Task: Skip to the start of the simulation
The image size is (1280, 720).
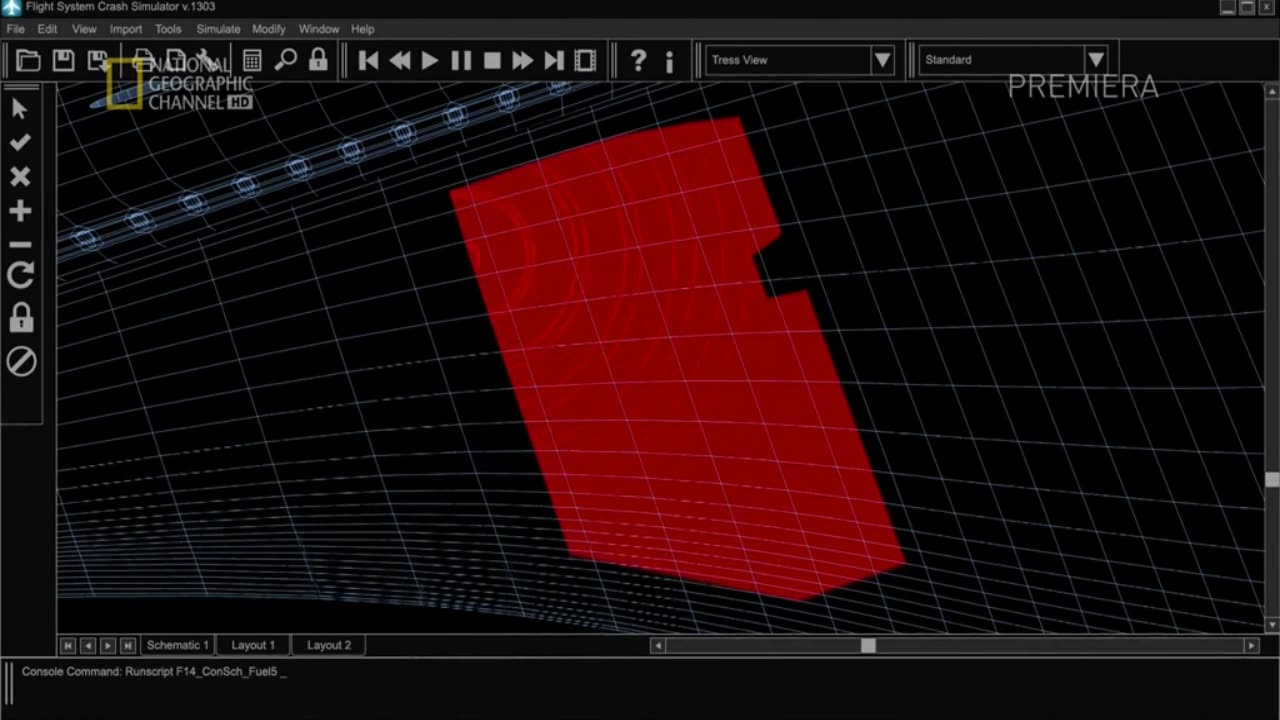Action: pos(368,61)
